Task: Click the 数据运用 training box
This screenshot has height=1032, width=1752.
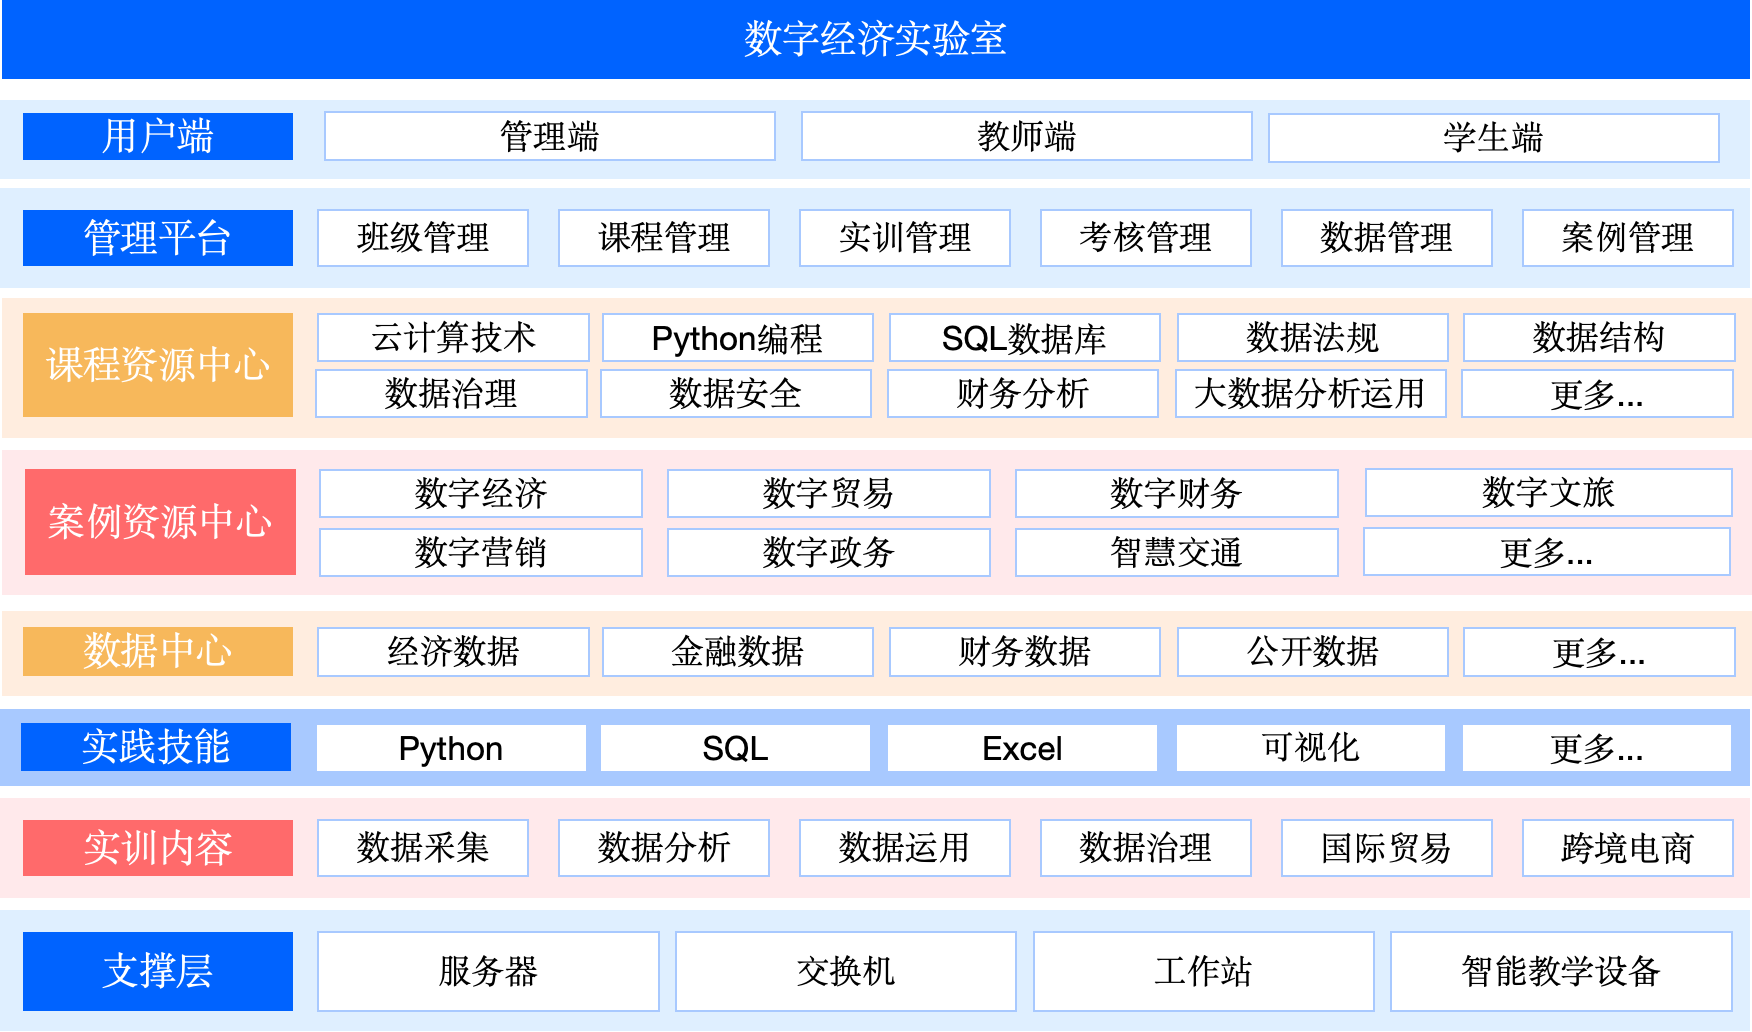Action: coord(905,848)
